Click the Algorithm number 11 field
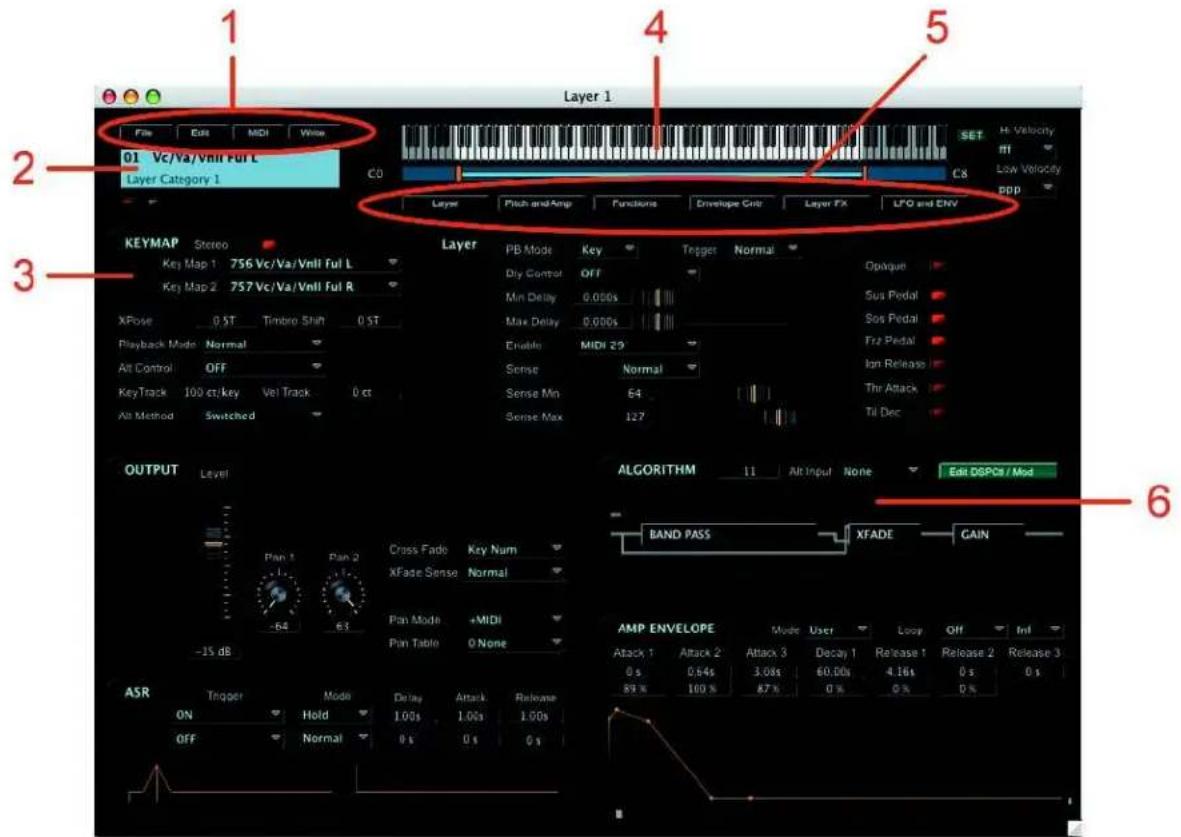The width and height of the screenshot is (1181, 837). (x=749, y=472)
